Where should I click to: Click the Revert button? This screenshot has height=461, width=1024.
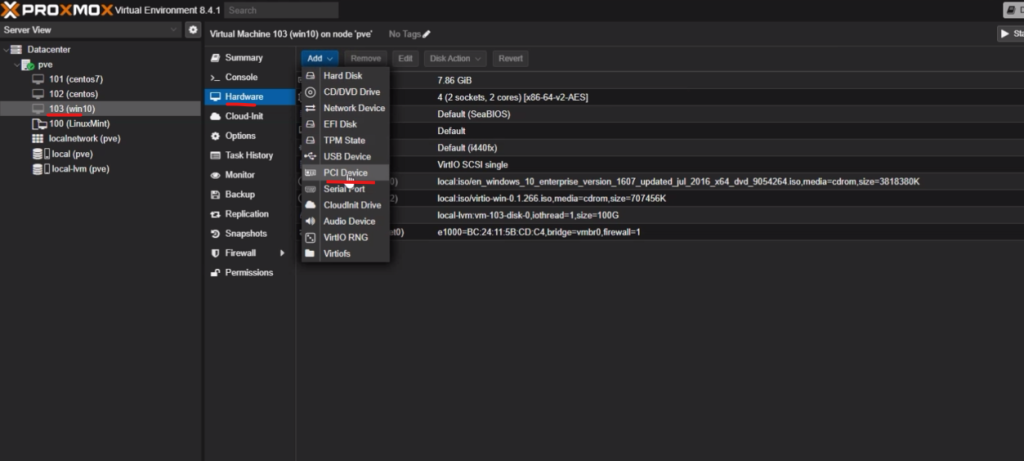tap(511, 58)
